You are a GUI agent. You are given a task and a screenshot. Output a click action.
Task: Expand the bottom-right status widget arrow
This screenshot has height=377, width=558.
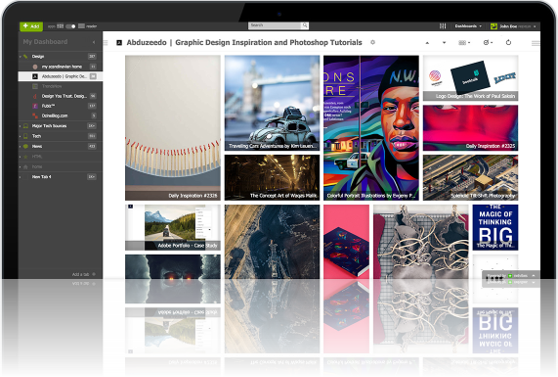[533, 276]
